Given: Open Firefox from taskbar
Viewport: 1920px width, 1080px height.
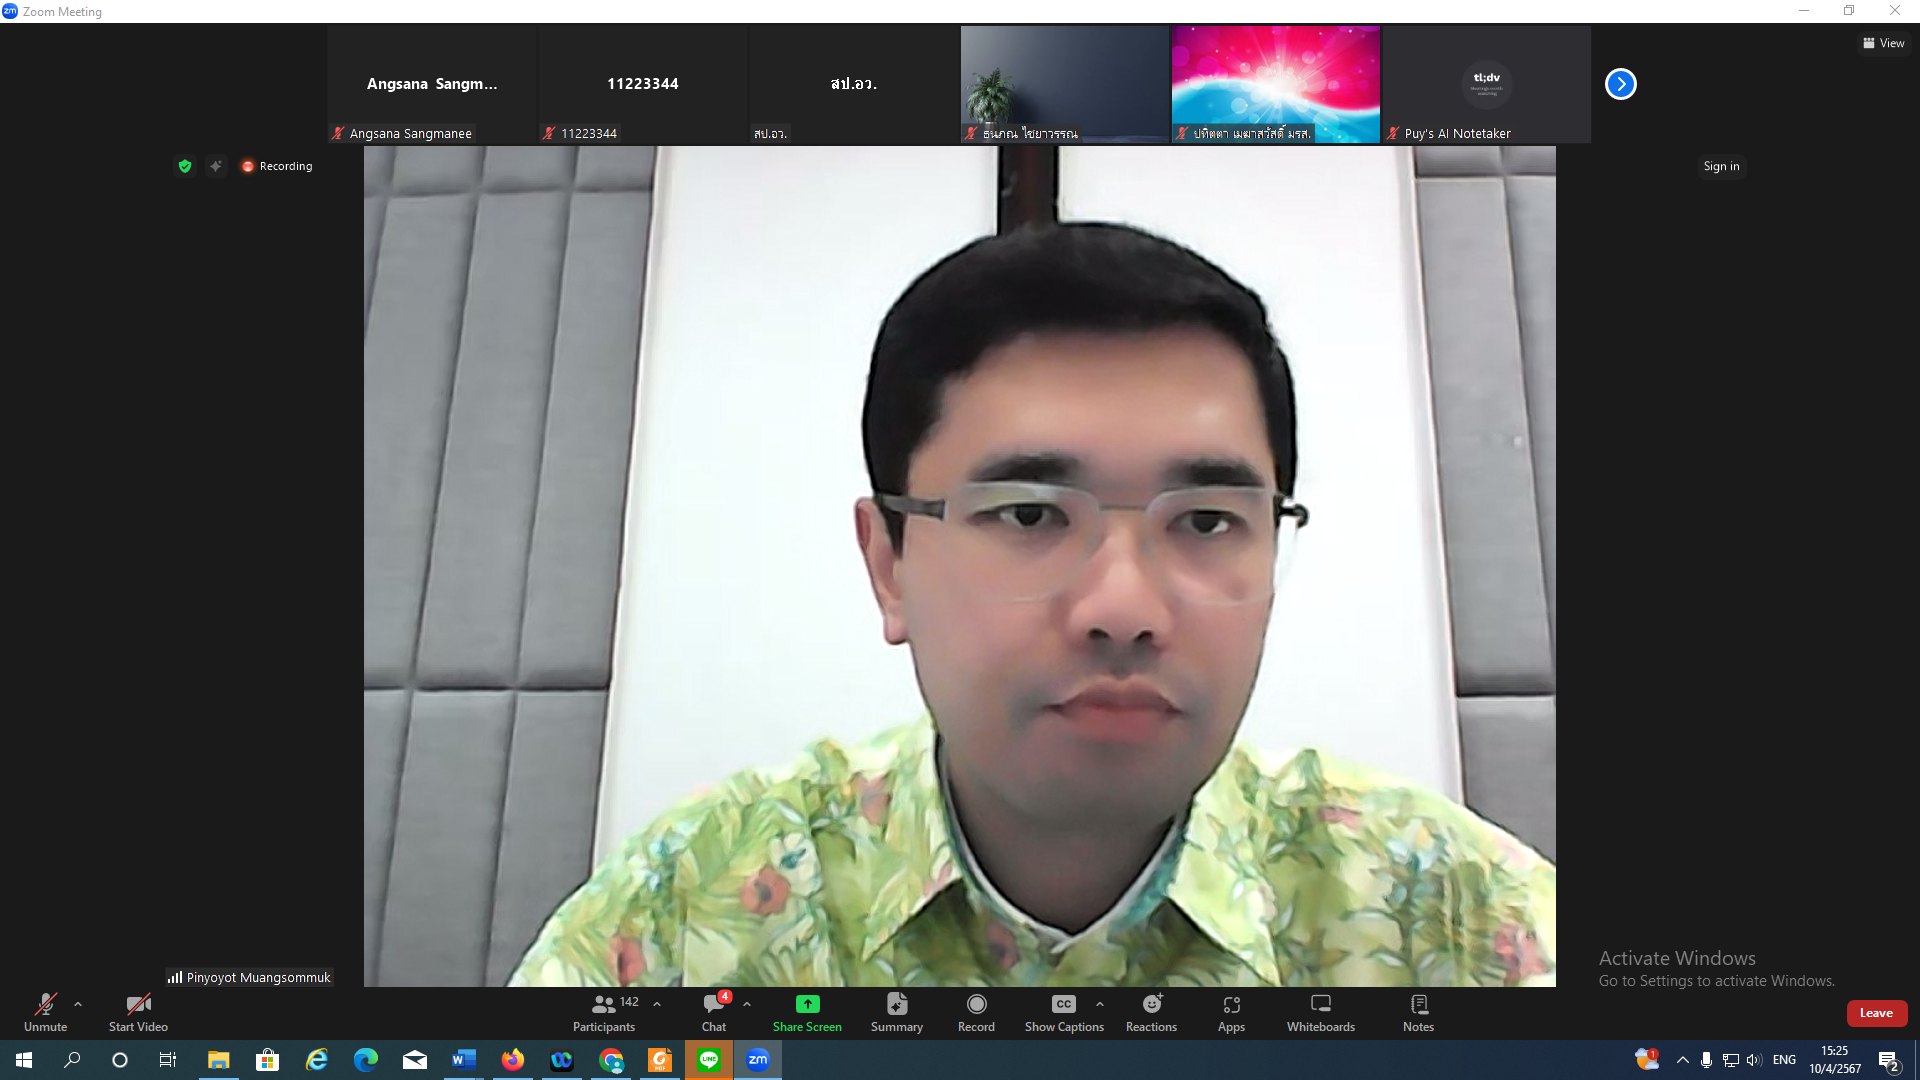Looking at the screenshot, I should pyautogui.click(x=512, y=1060).
